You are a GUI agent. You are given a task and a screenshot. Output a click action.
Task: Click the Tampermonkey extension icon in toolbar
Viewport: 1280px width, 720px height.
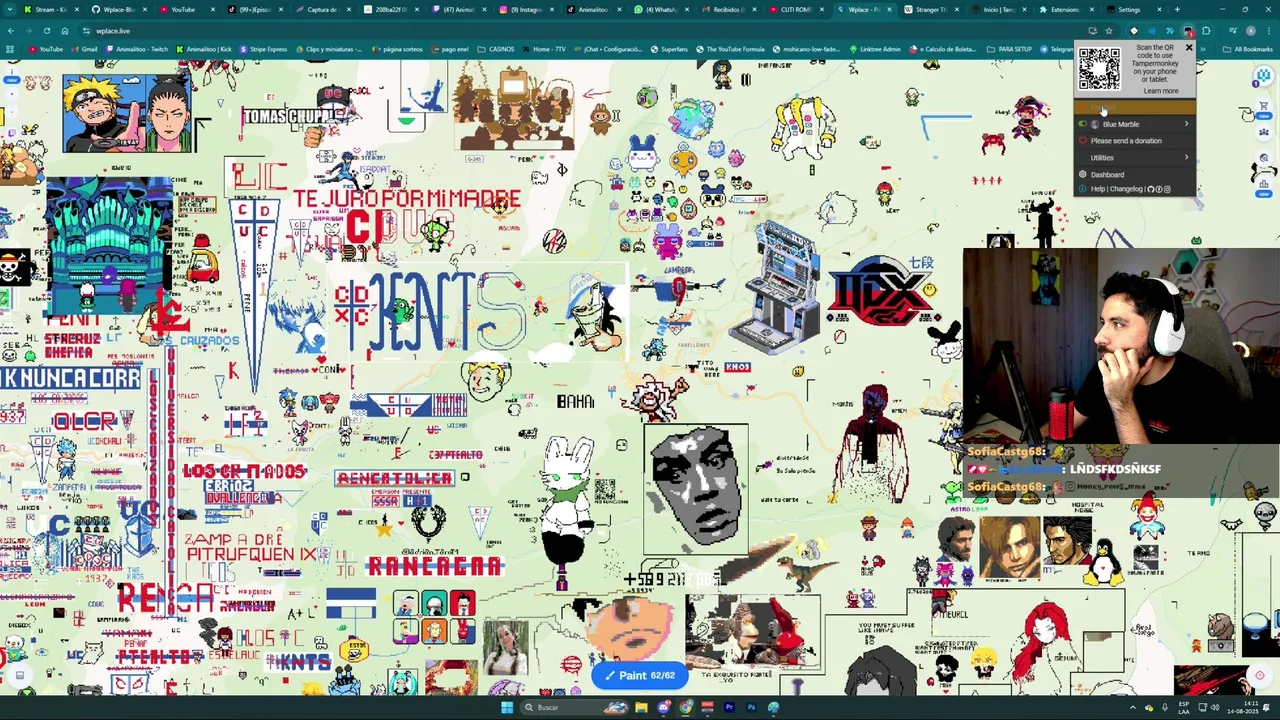(1187, 31)
